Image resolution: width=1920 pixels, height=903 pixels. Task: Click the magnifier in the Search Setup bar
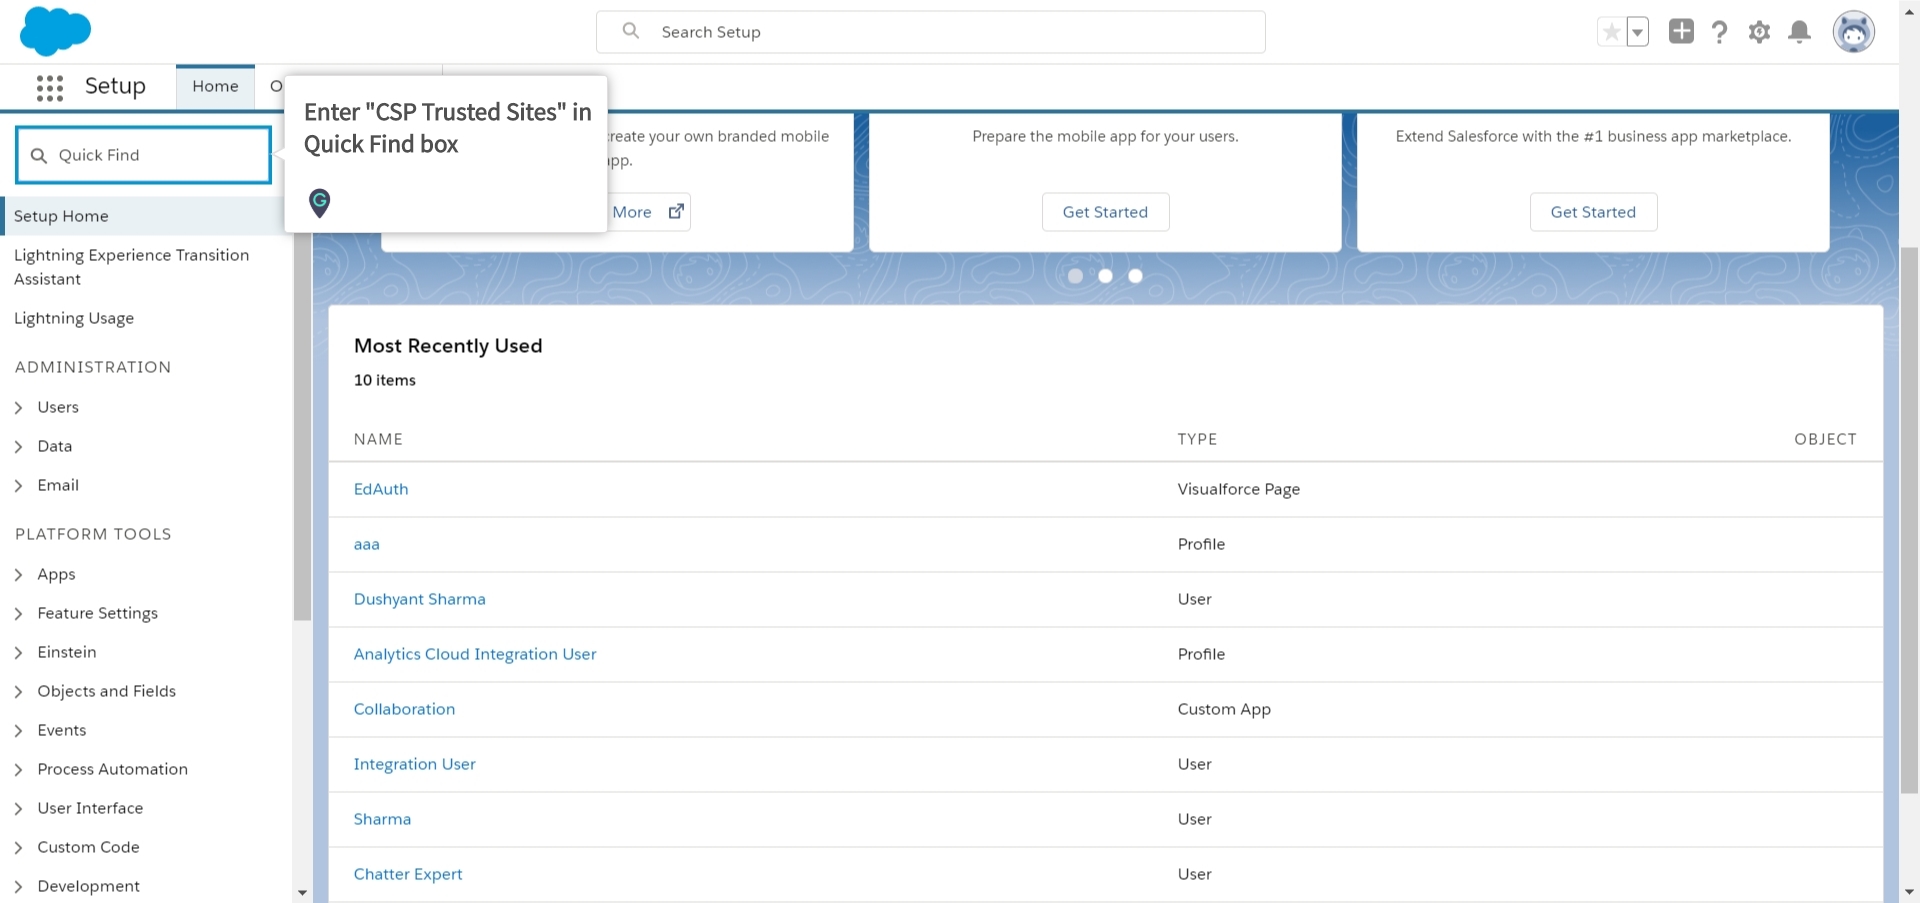click(x=630, y=31)
